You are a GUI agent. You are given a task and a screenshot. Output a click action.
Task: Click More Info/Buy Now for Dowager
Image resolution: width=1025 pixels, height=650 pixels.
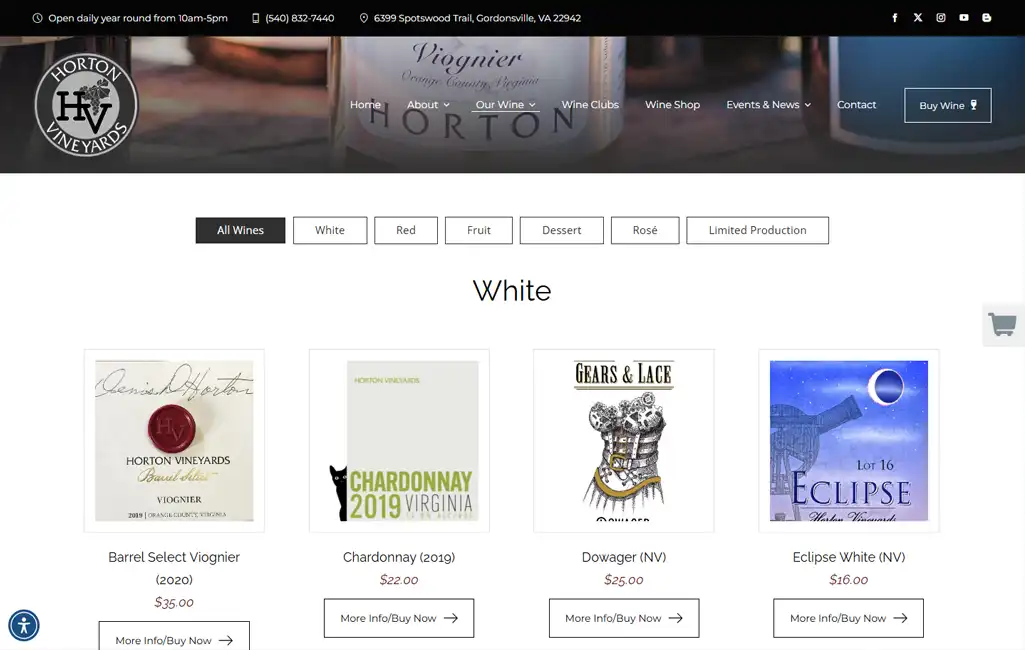(624, 618)
